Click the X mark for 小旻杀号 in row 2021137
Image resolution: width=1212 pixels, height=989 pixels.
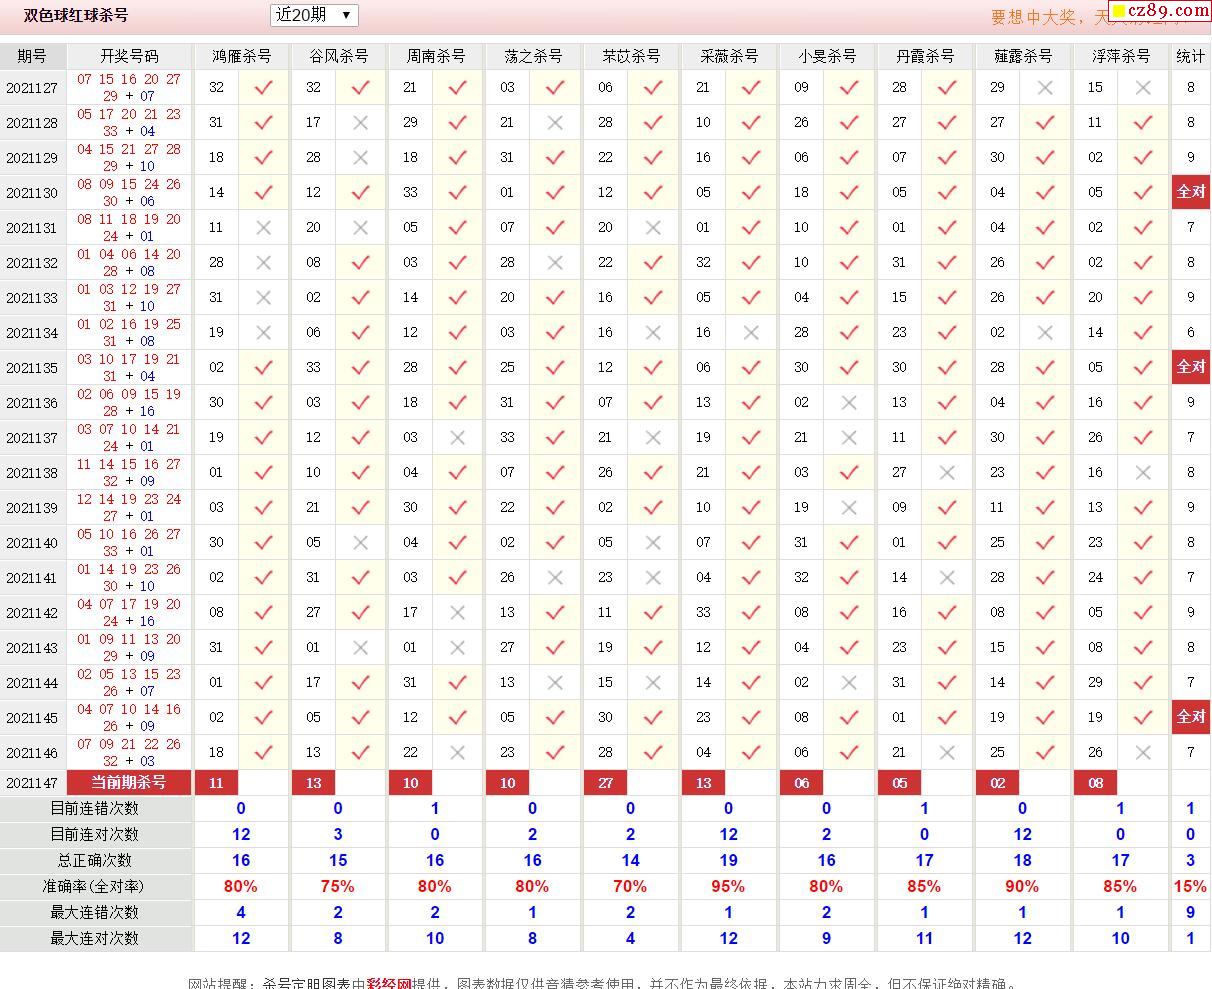pos(849,438)
